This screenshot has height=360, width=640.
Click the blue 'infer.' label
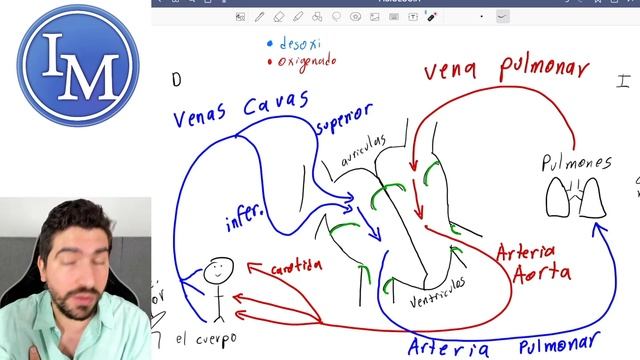[x=245, y=217]
